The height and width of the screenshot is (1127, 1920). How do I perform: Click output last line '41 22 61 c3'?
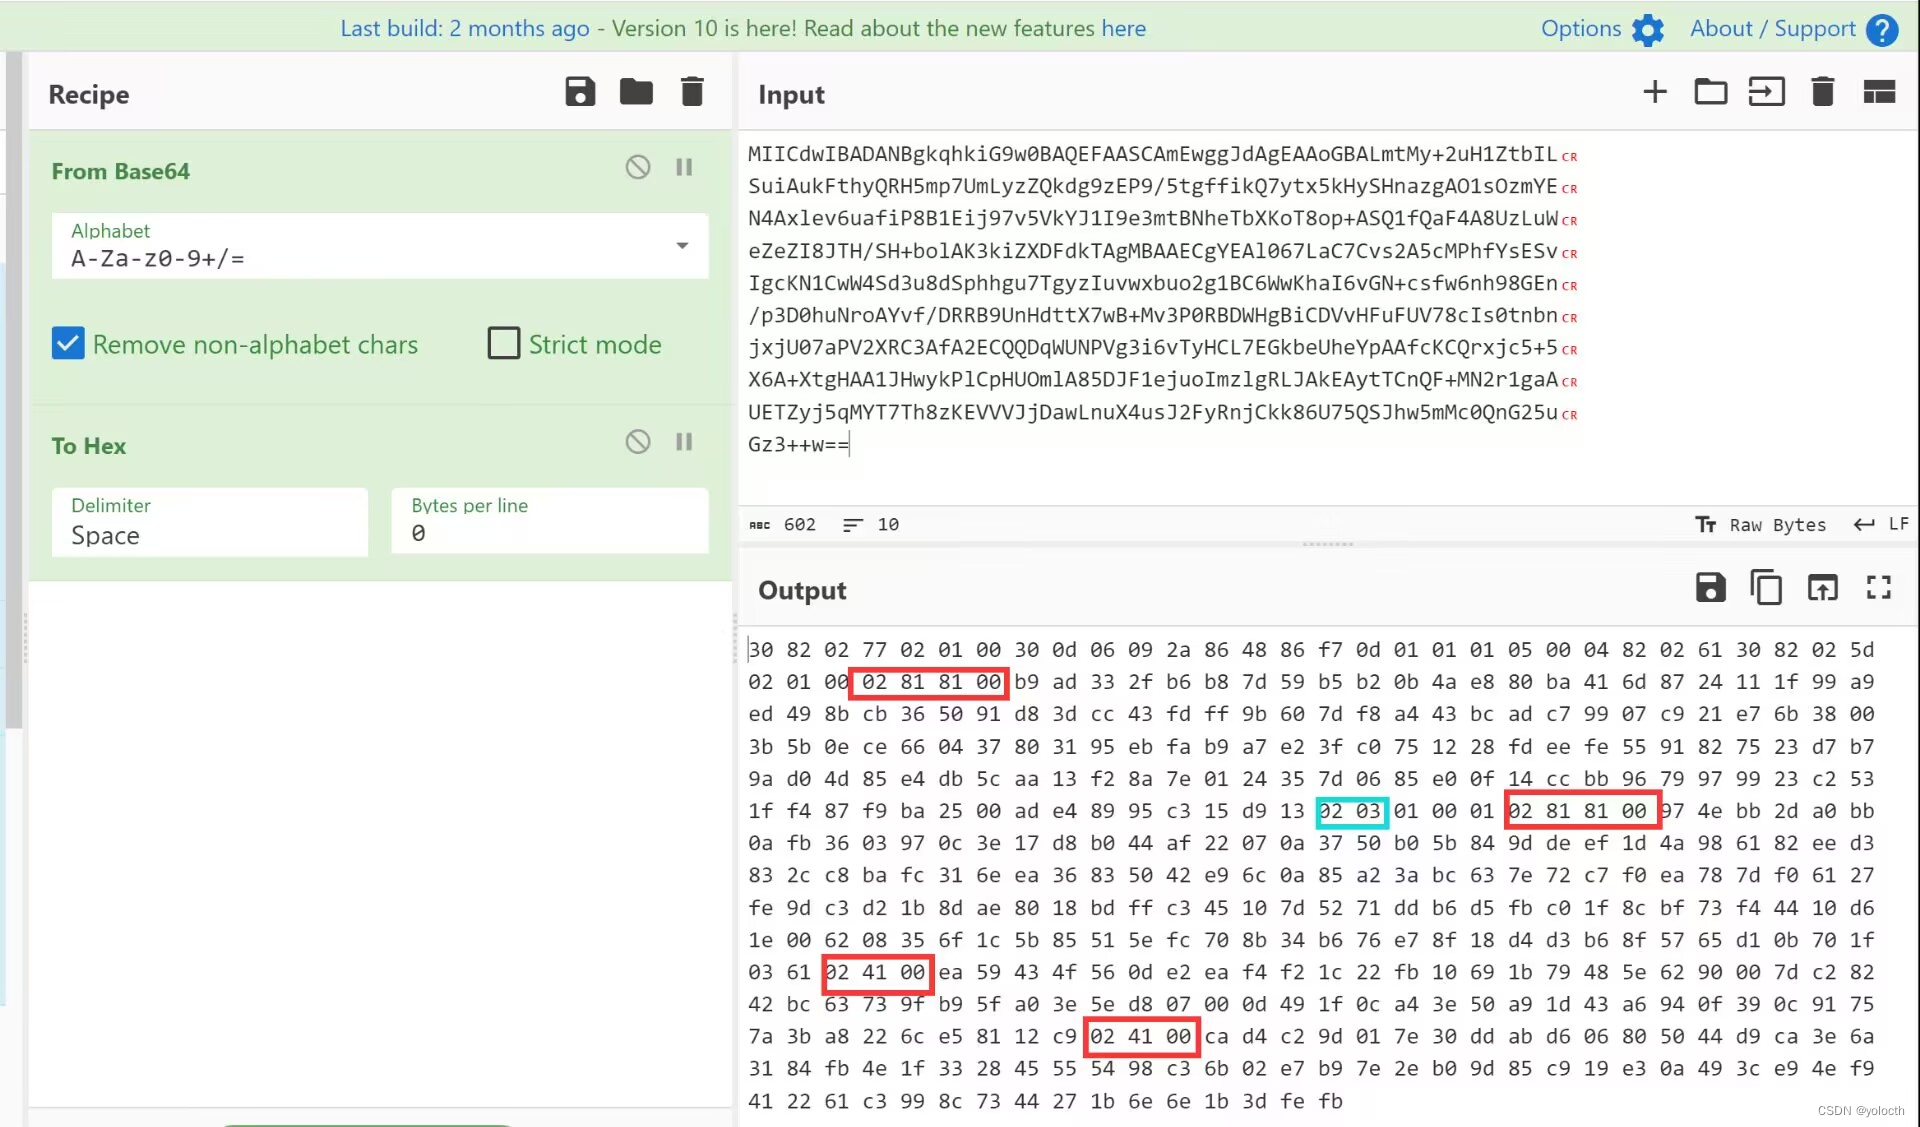point(1045,1101)
